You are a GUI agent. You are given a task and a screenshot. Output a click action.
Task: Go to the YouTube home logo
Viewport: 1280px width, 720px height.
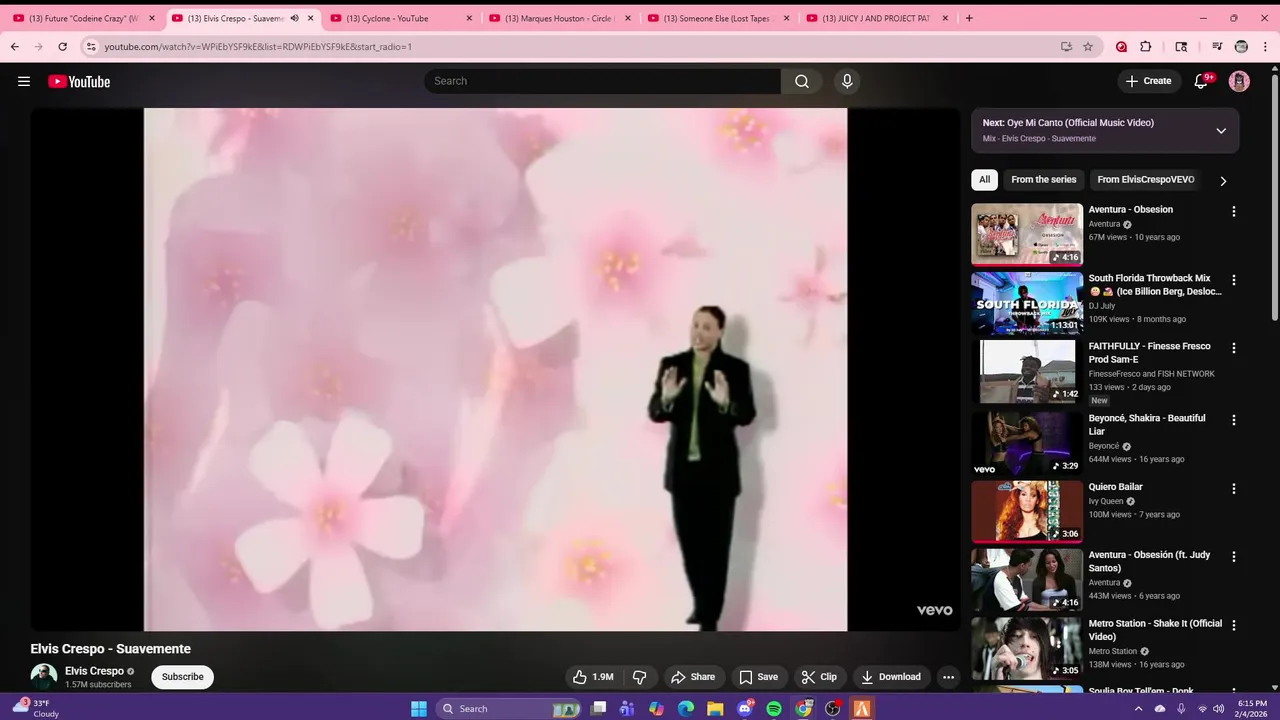(x=79, y=81)
